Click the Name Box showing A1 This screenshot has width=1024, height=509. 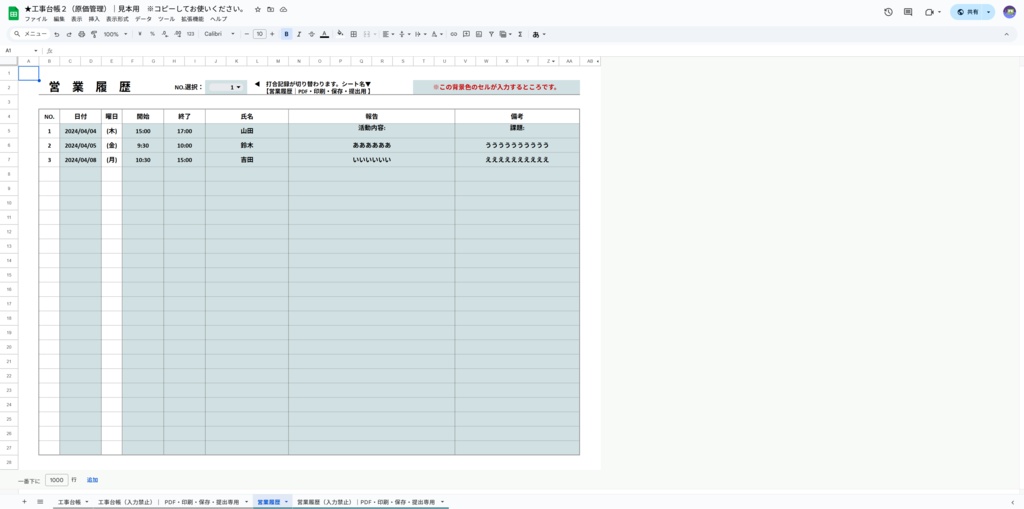20,50
